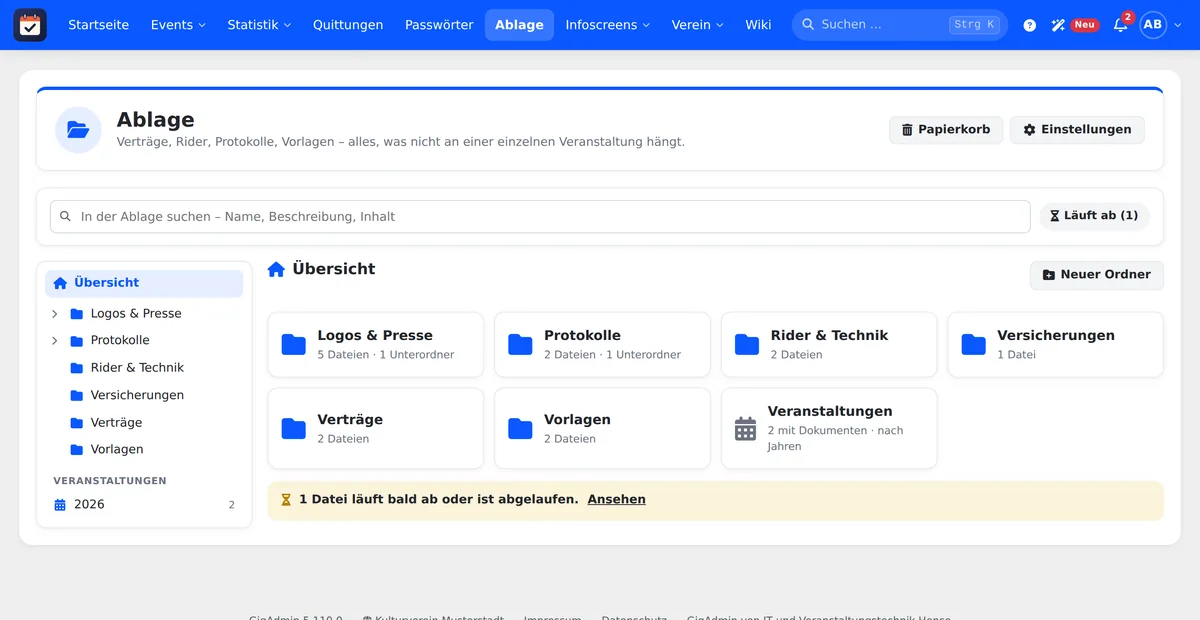The height and width of the screenshot is (620, 1200).
Task: Click the Läuft ab (1) filter button
Action: pos(1095,216)
